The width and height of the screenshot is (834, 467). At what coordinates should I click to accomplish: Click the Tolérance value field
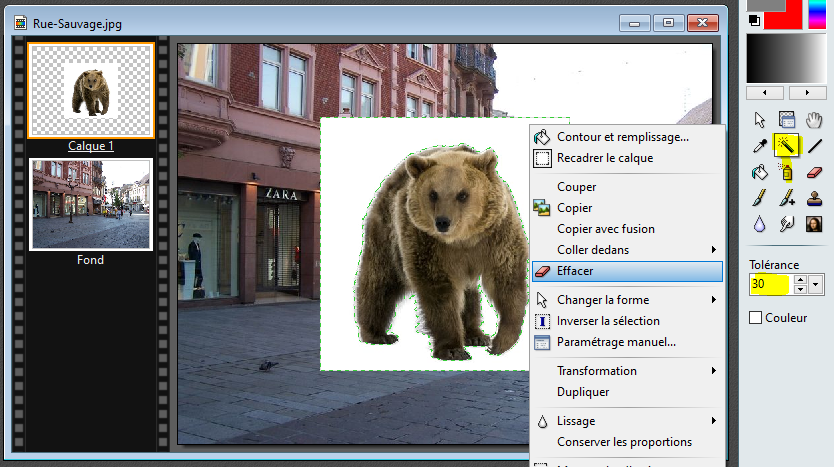coord(770,285)
